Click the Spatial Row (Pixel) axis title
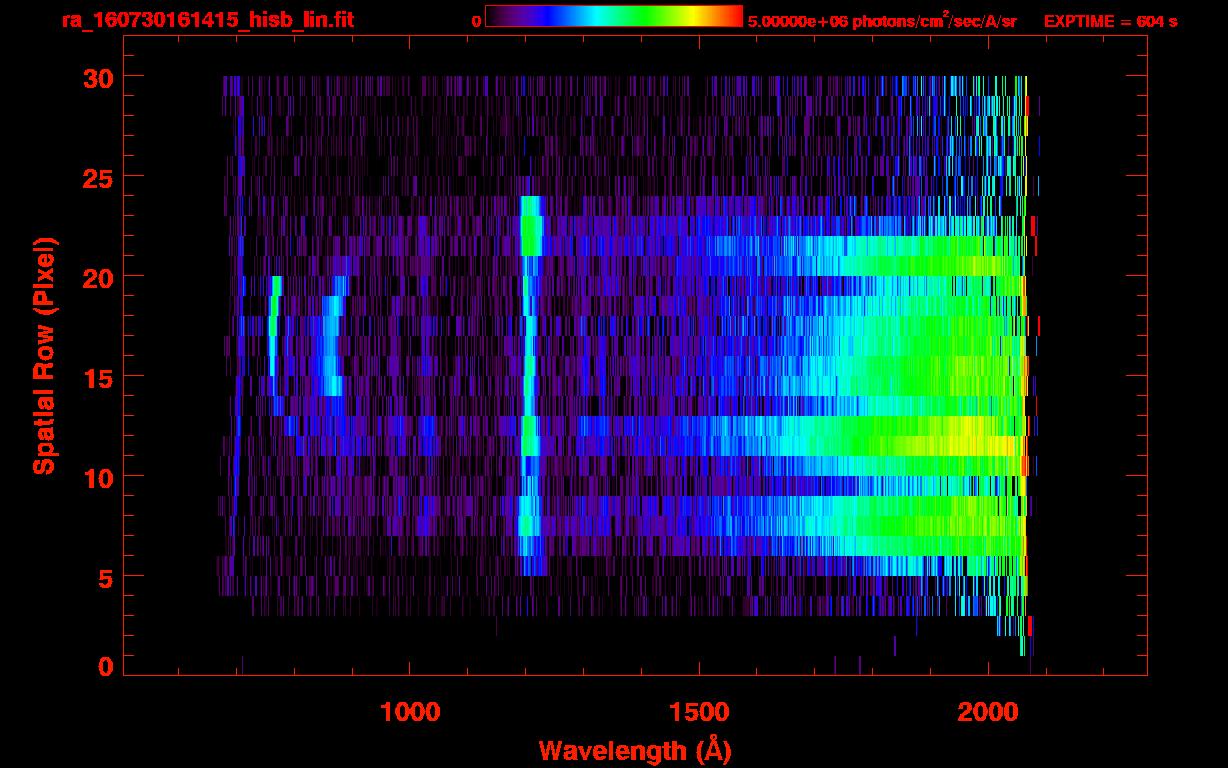Viewport: 1228px width, 768px height. tap(44, 355)
